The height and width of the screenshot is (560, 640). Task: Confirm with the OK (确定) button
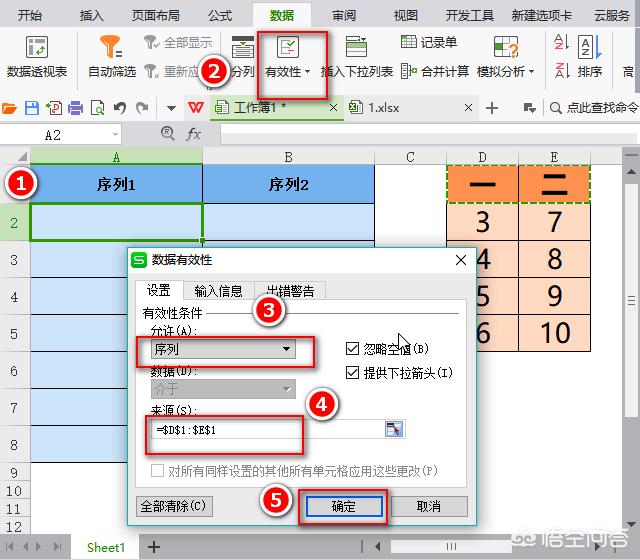[x=344, y=507]
